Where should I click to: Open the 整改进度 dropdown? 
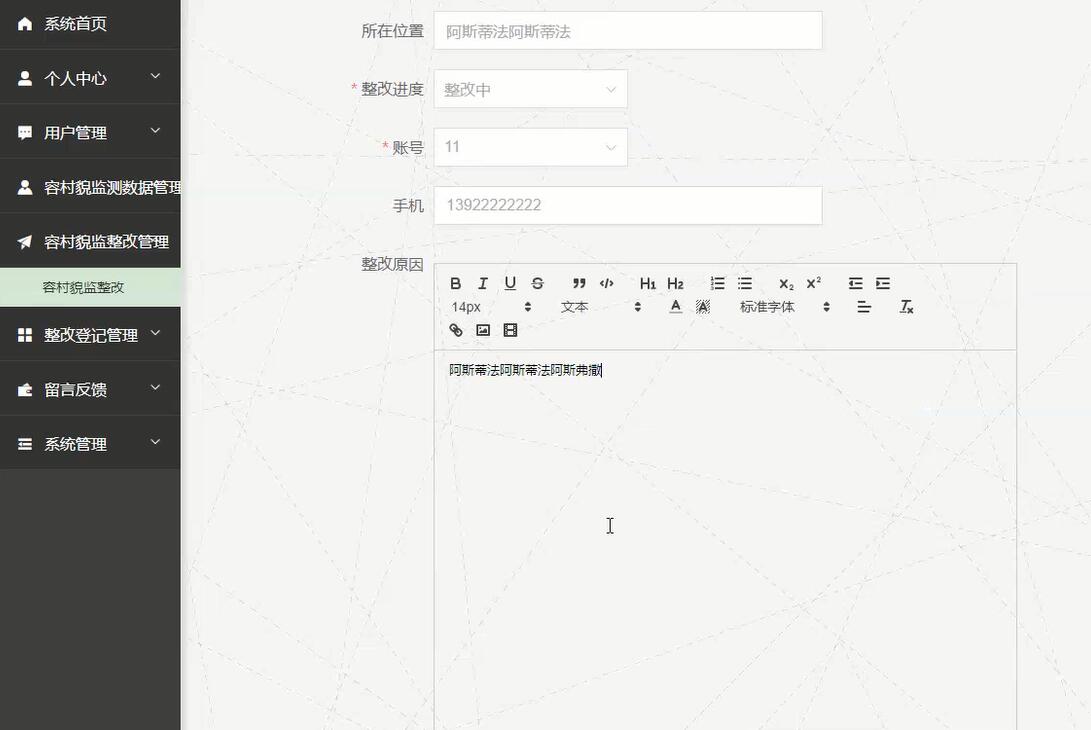[530, 88]
